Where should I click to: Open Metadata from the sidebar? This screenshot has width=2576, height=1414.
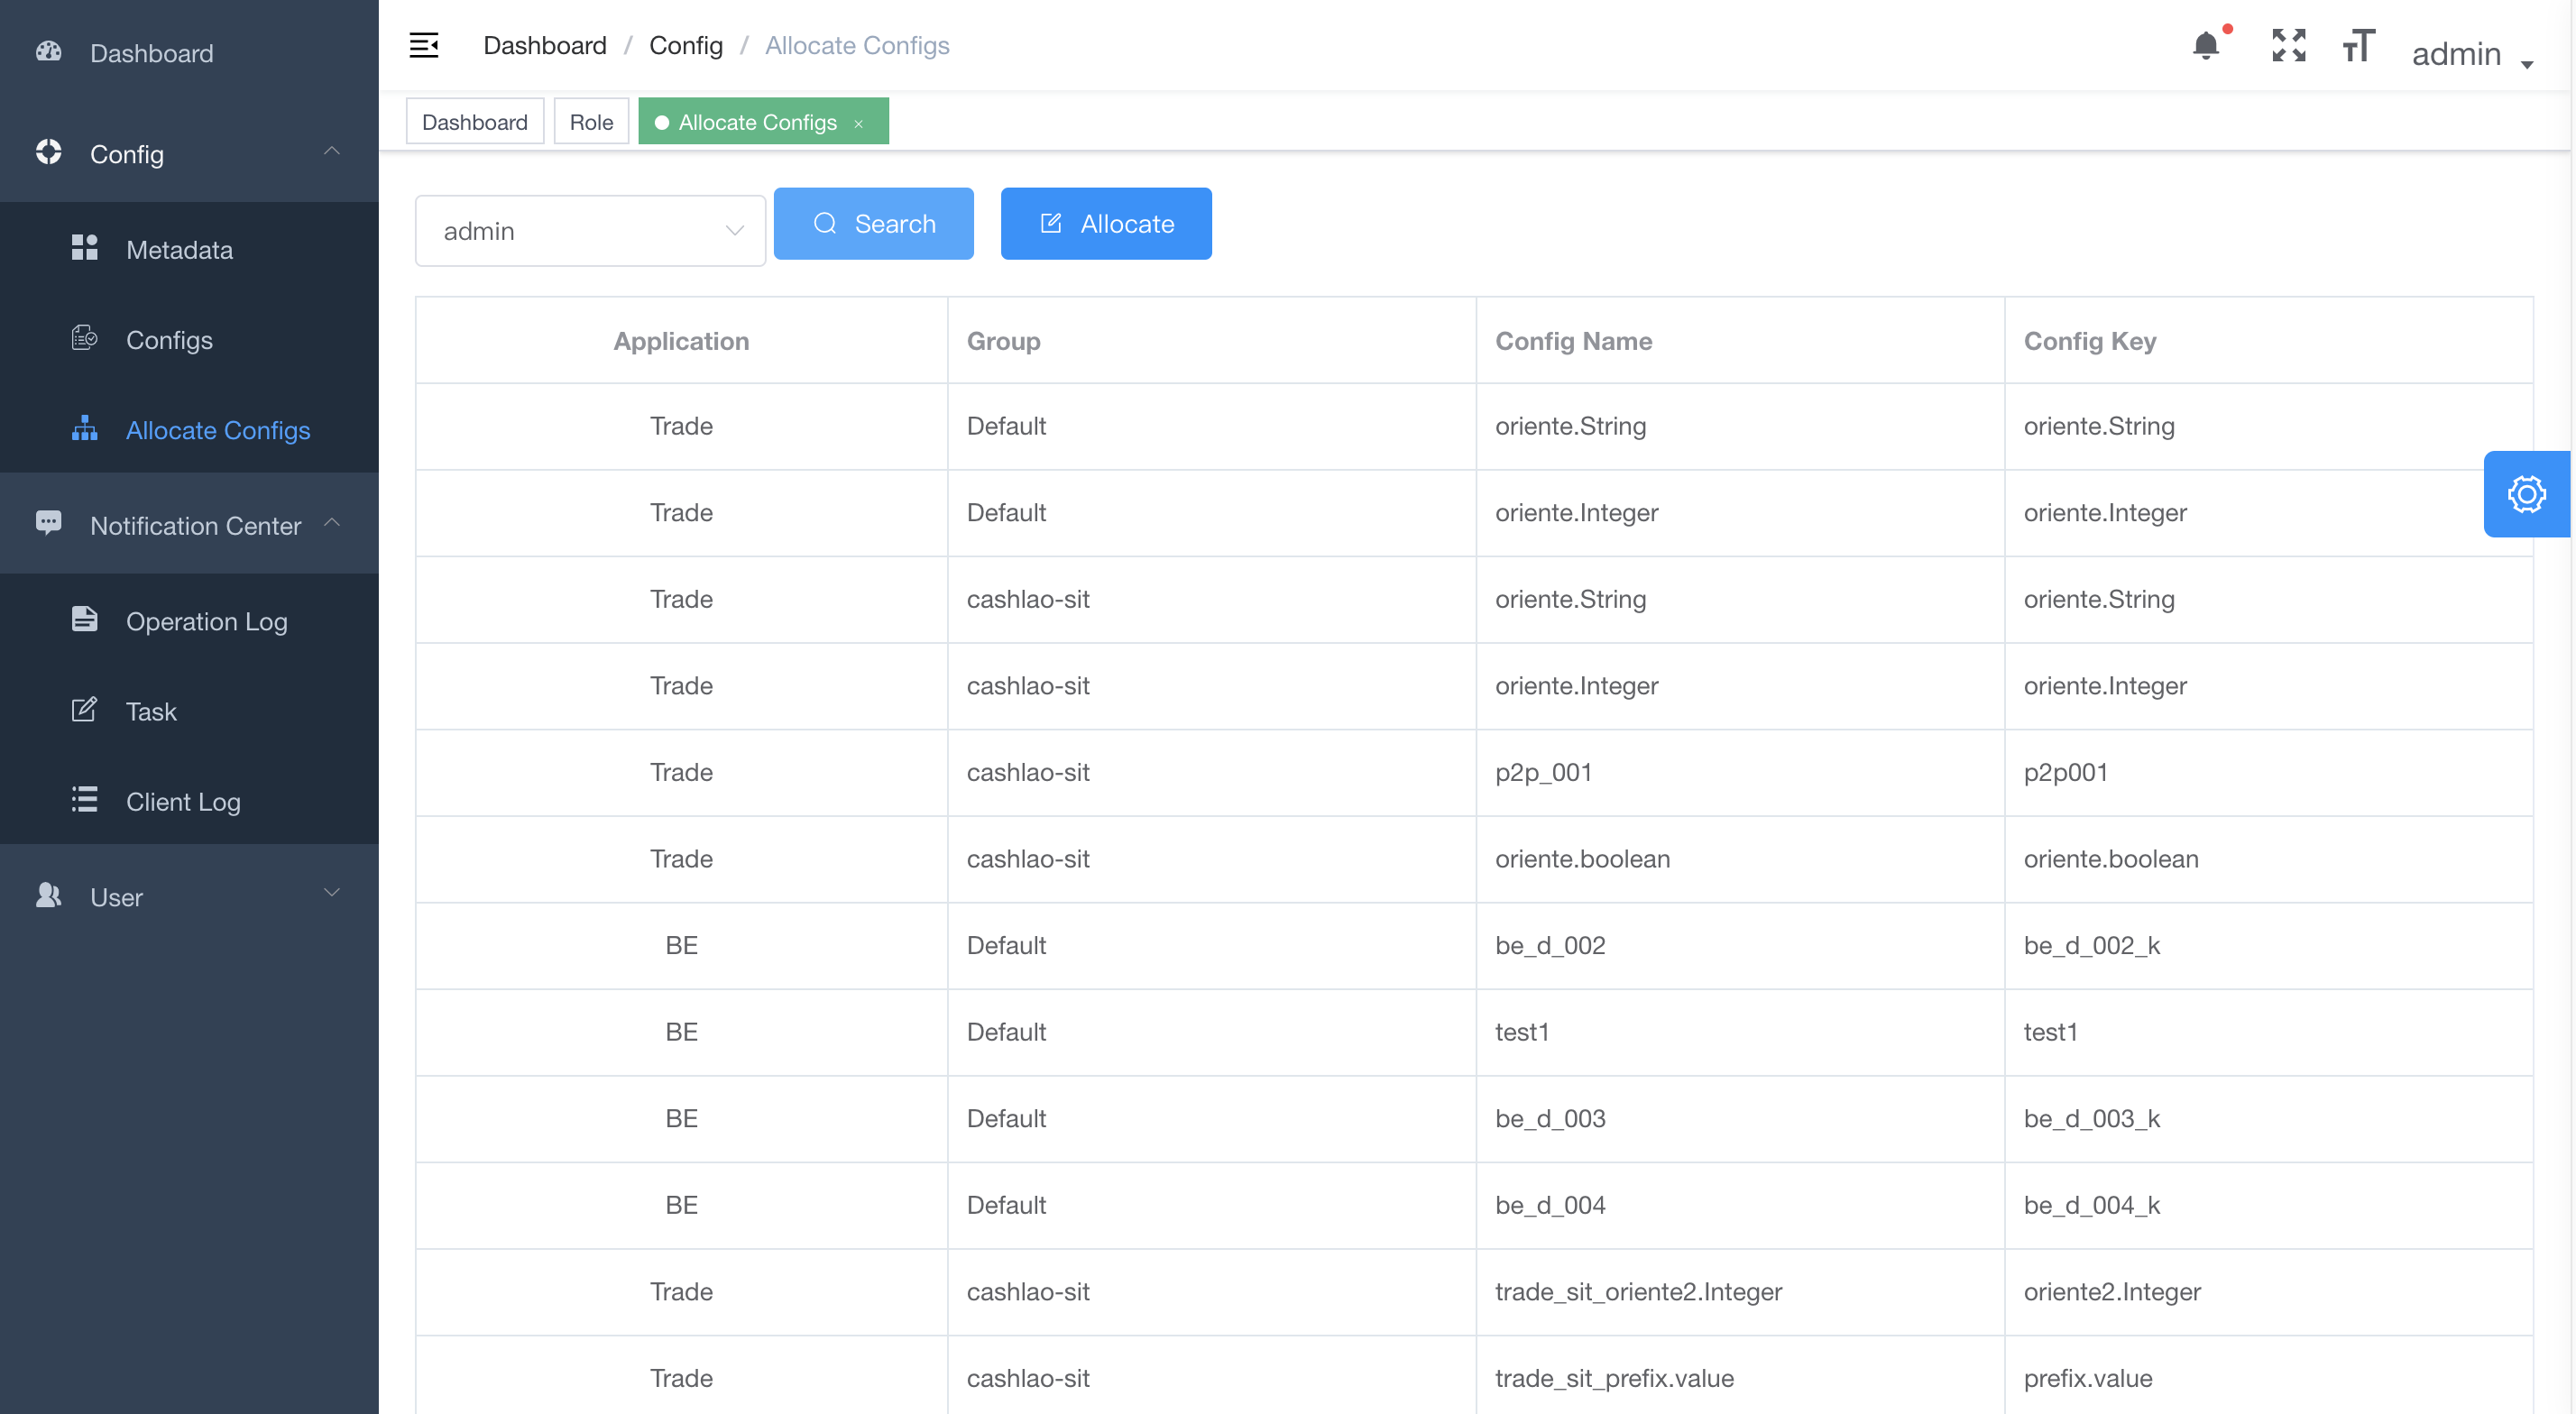pyautogui.click(x=179, y=250)
